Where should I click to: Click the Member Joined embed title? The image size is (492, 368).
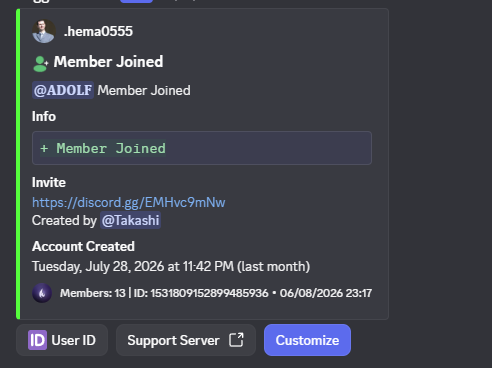(108, 62)
